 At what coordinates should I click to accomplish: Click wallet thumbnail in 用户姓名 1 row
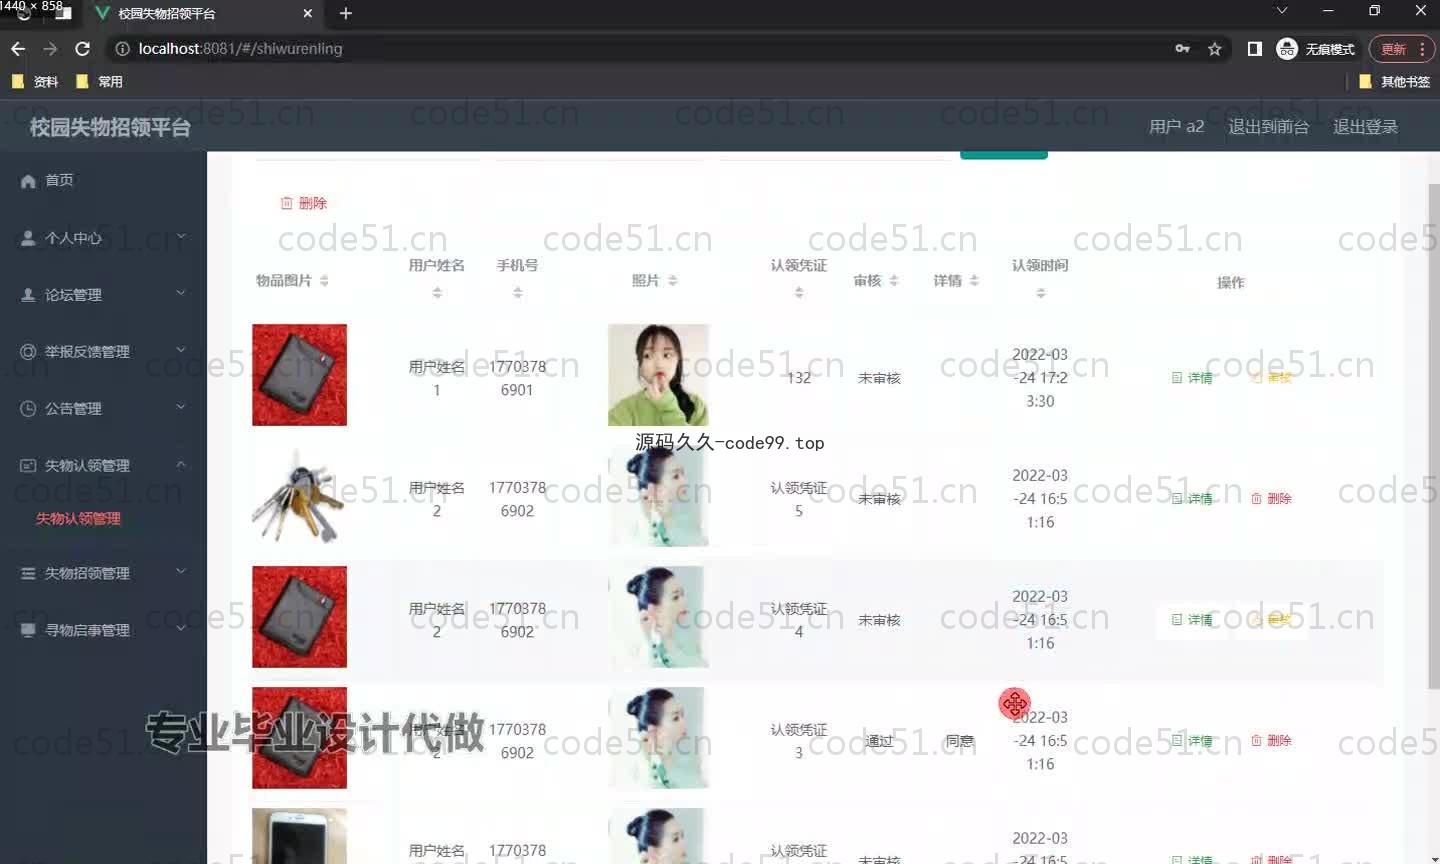pyautogui.click(x=299, y=375)
